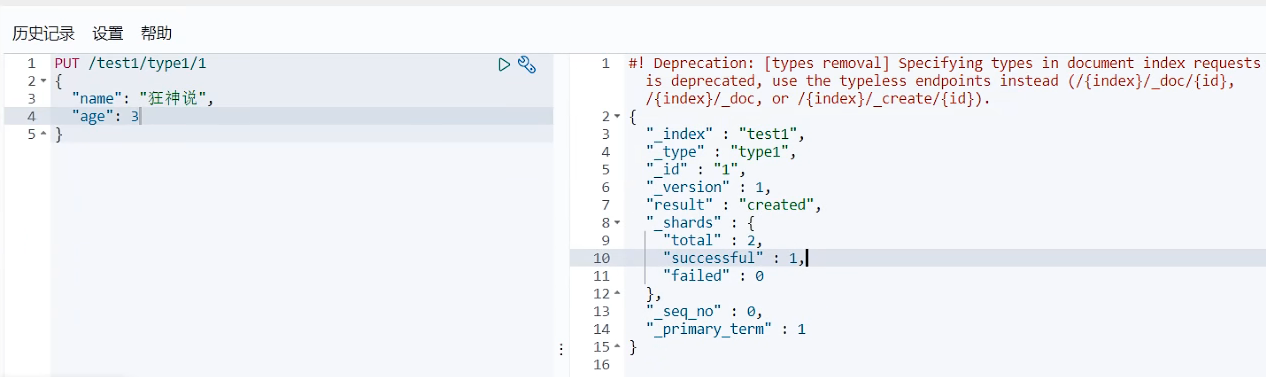Collapse the _shards object fold arrow
Screen dimensions: 1266x377
point(618,223)
